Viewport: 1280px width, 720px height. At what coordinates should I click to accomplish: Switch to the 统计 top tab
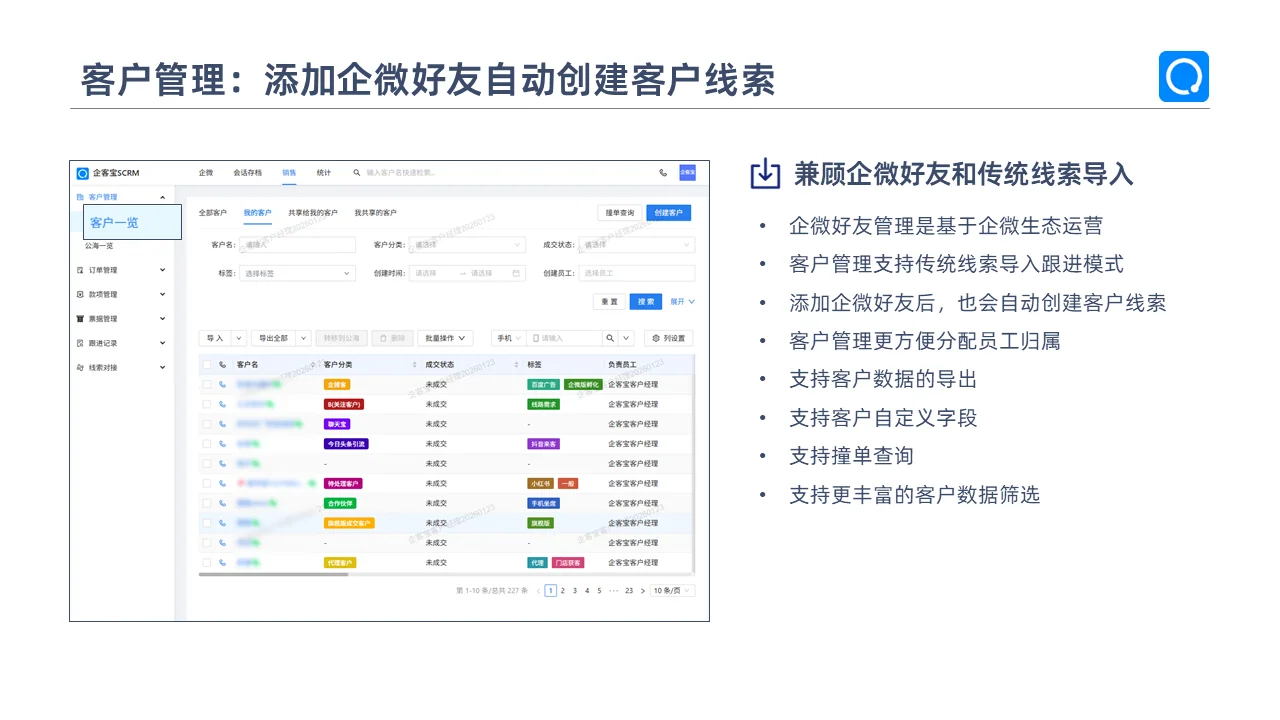click(x=324, y=173)
